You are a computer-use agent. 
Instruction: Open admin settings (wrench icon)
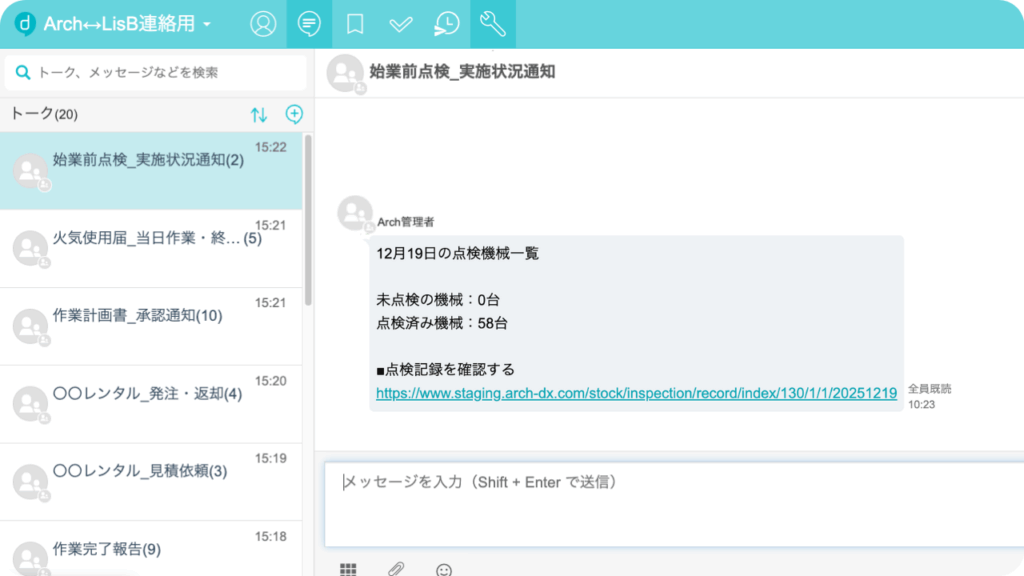pos(492,24)
